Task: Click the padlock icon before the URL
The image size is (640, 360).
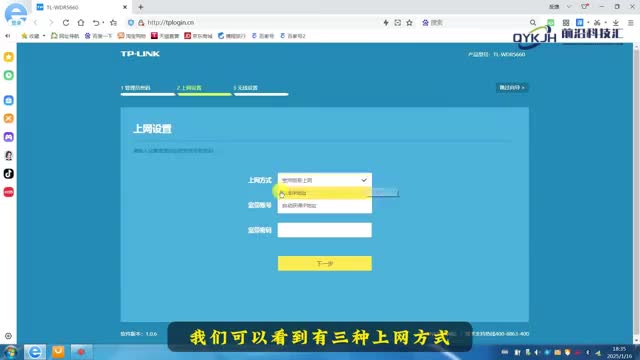Action: (x=141, y=23)
